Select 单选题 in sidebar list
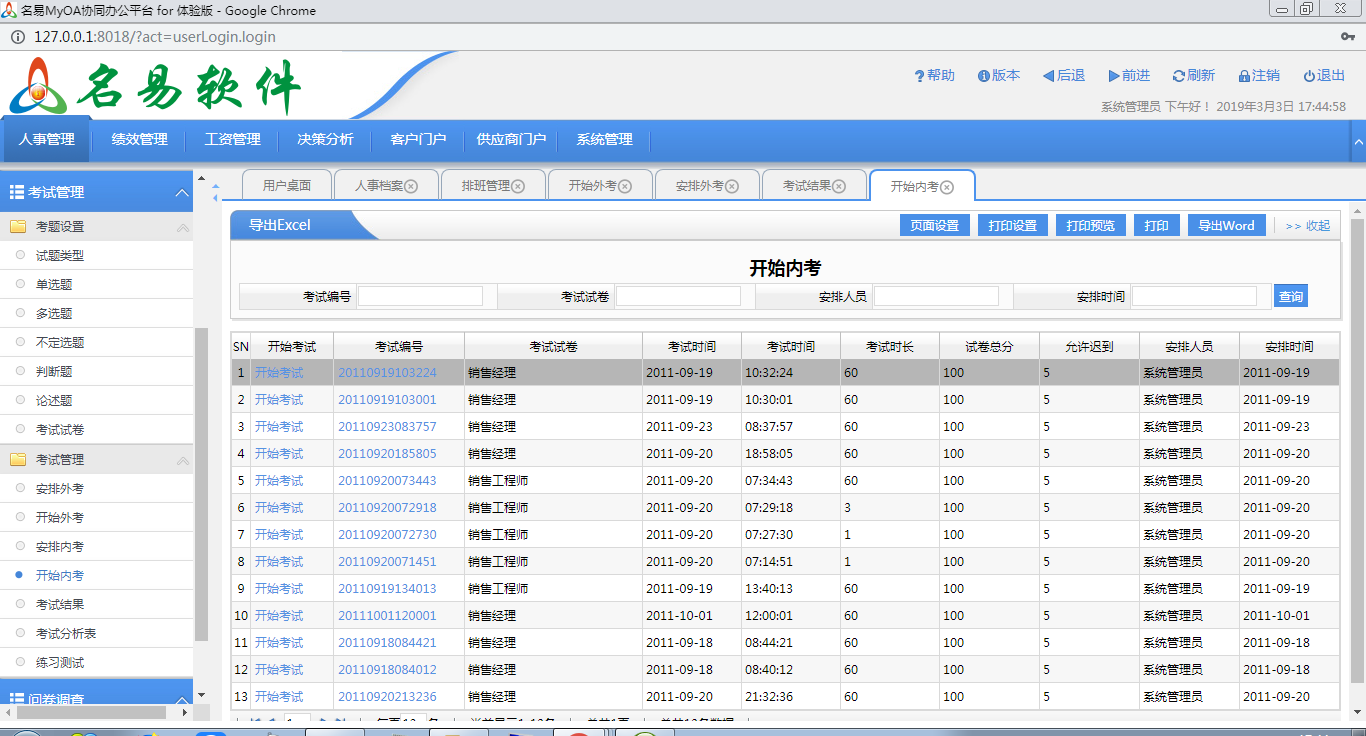This screenshot has height=736, width=1366. click(54, 285)
